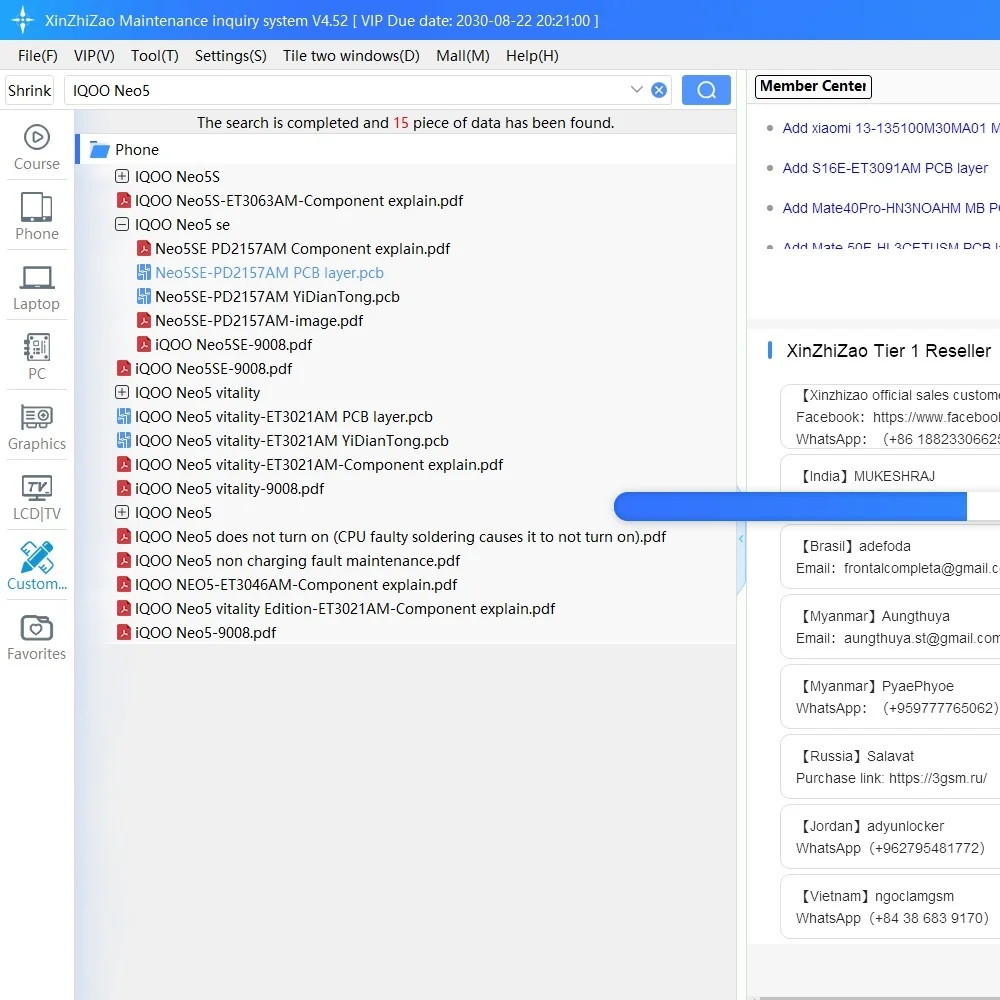This screenshot has height=1000, width=1000.
Task: Expand the IQOO Neo5 tree node
Action: (x=122, y=512)
